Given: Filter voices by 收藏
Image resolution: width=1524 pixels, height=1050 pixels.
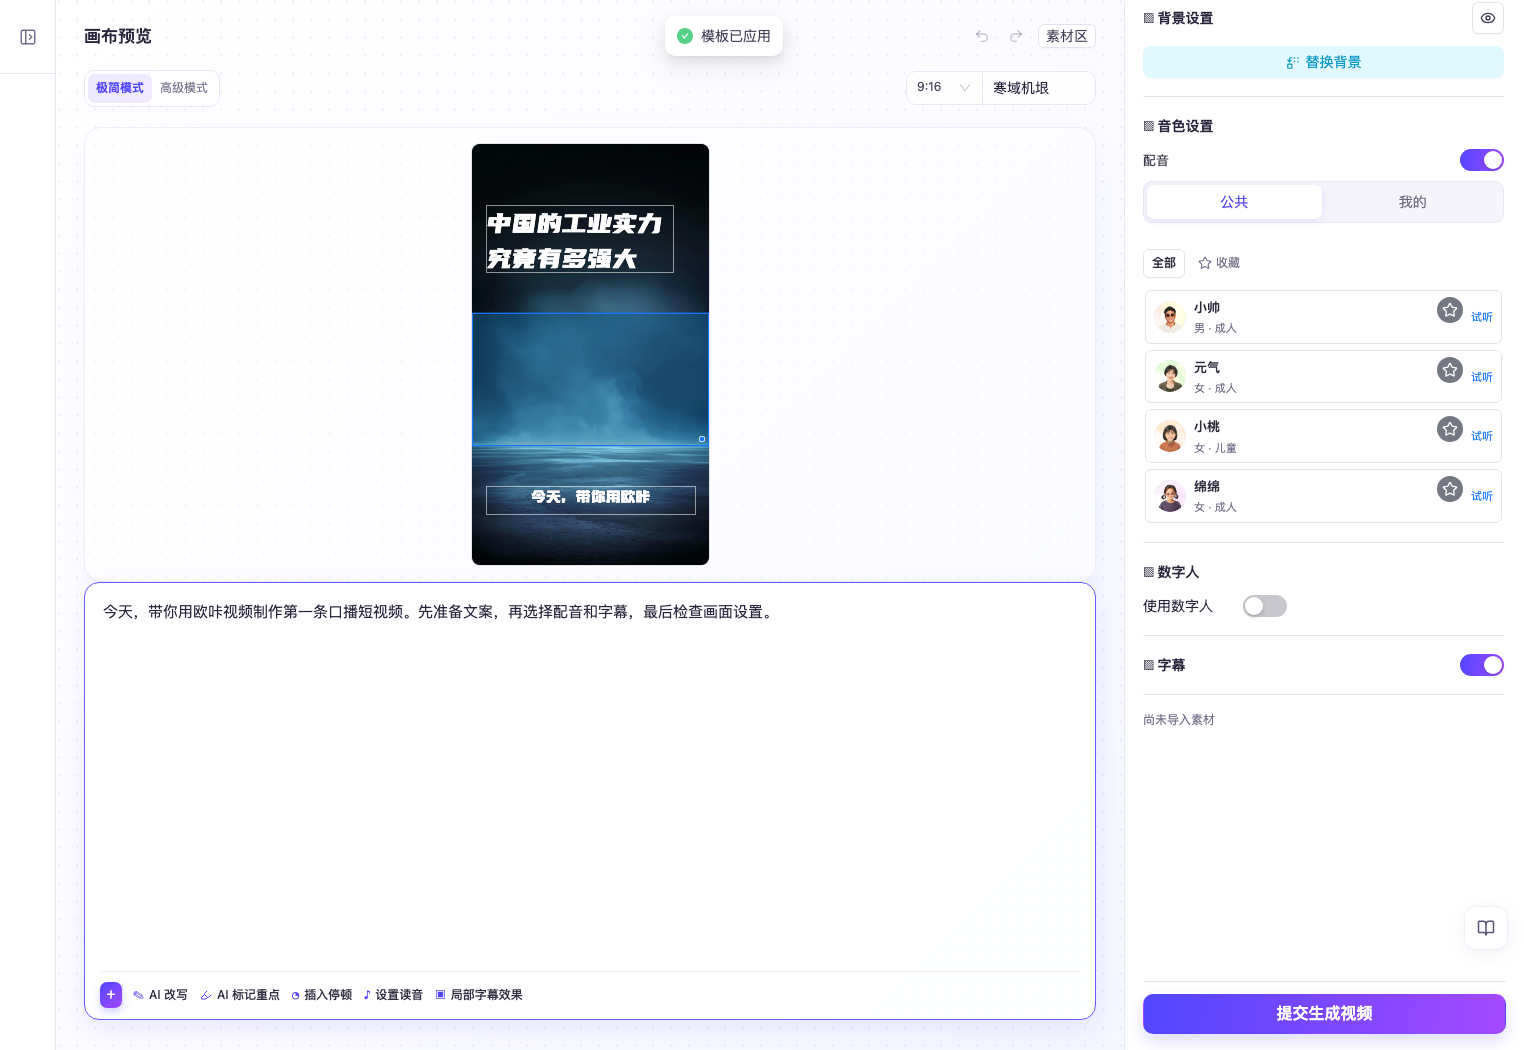Looking at the screenshot, I should point(1219,263).
